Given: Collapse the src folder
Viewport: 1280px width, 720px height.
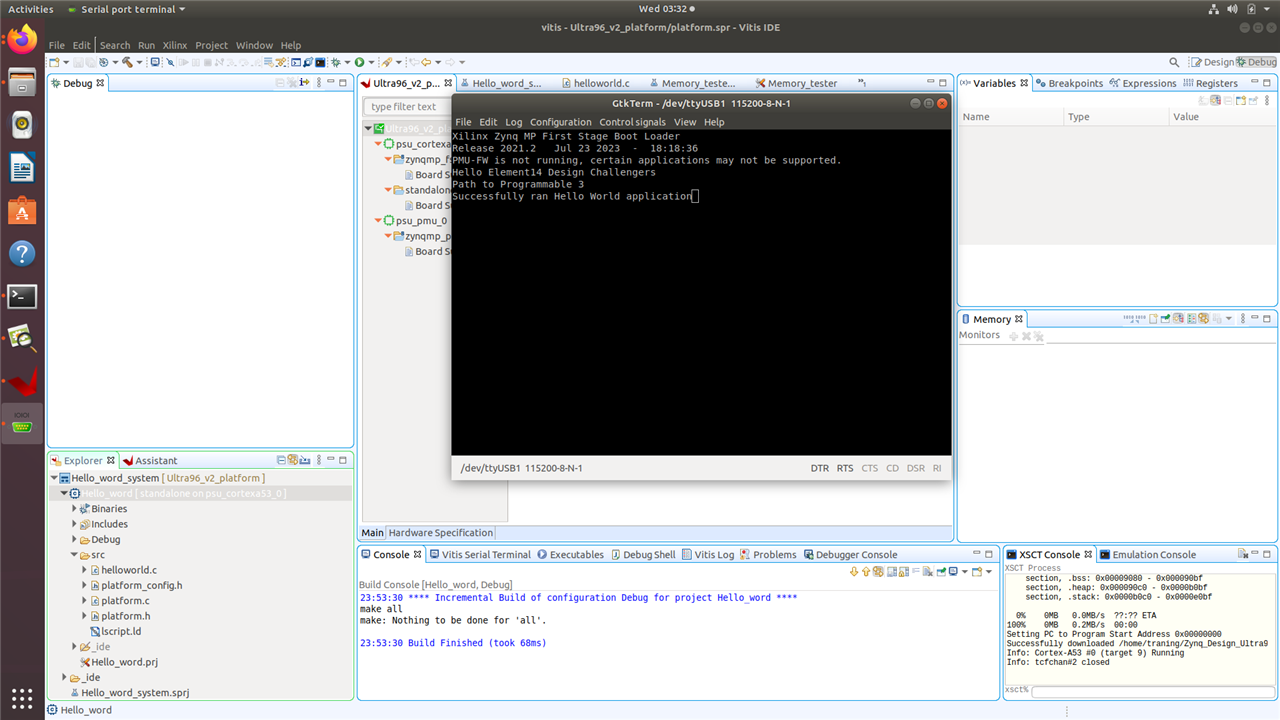Looking at the screenshot, I should pos(74,554).
